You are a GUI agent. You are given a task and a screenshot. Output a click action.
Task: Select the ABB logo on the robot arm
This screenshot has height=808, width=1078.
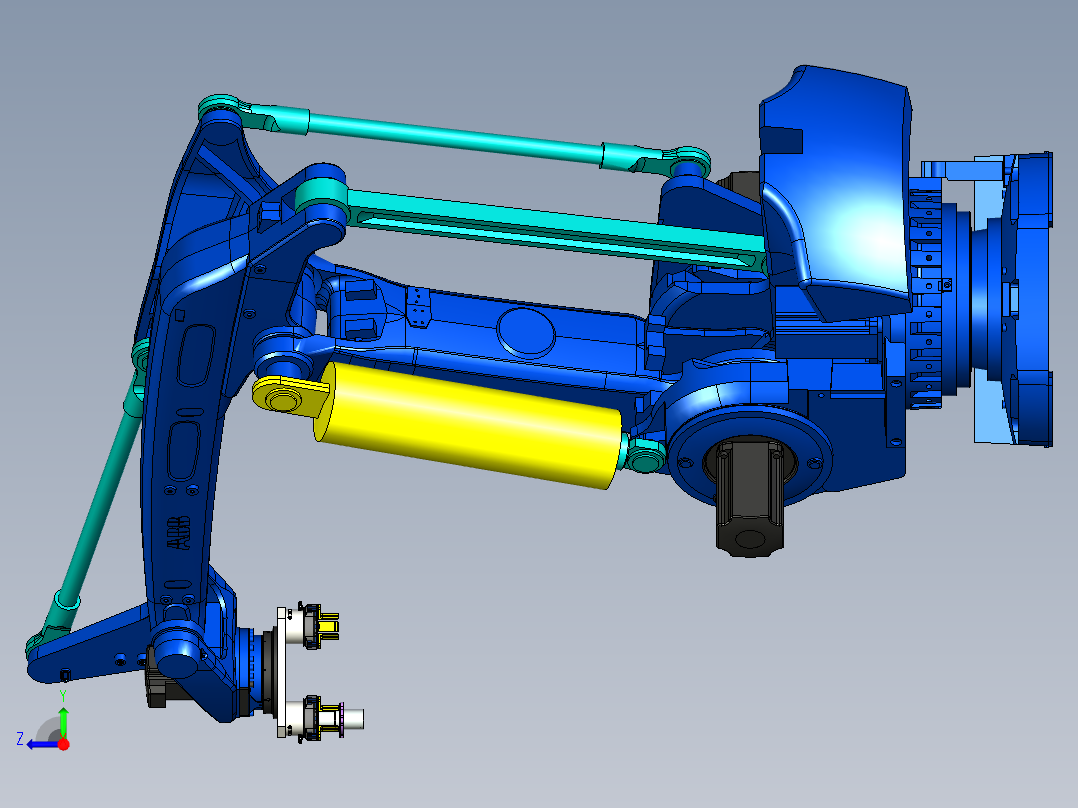pyautogui.click(x=178, y=532)
